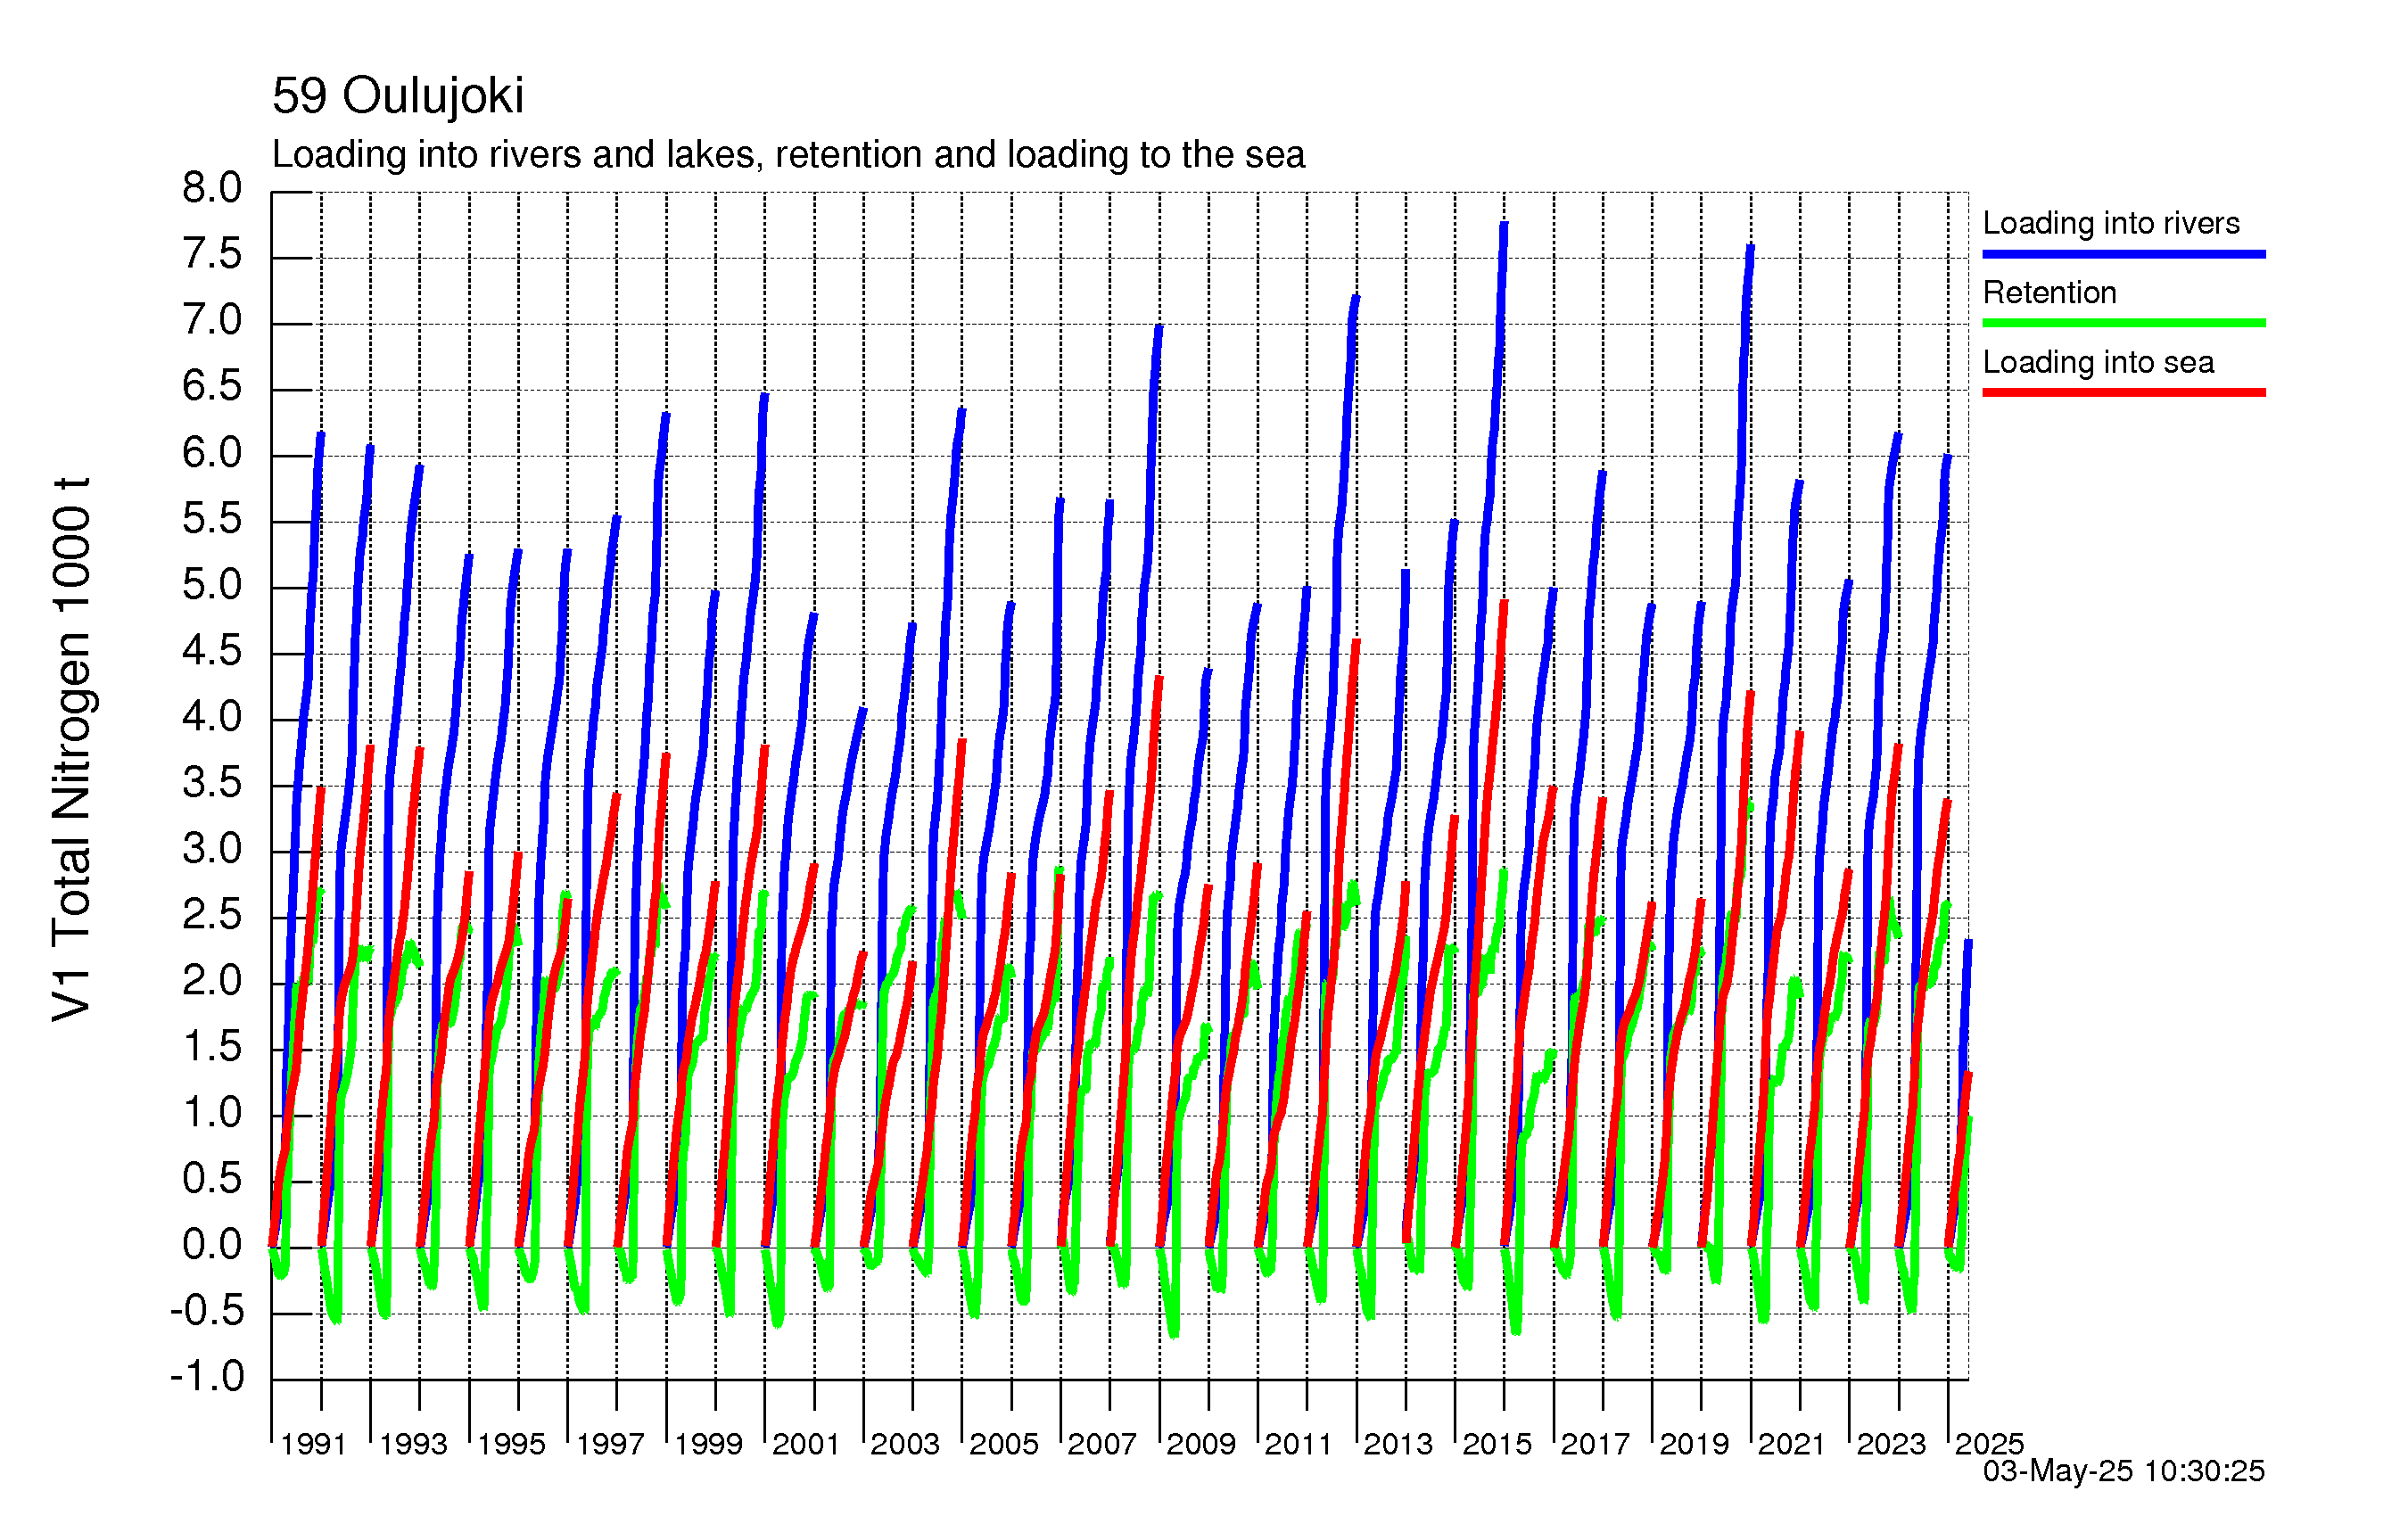Screen dimensions: 2408x1516
Task: Click the x-axis year label 2025
Action: click(x=1989, y=1444)
